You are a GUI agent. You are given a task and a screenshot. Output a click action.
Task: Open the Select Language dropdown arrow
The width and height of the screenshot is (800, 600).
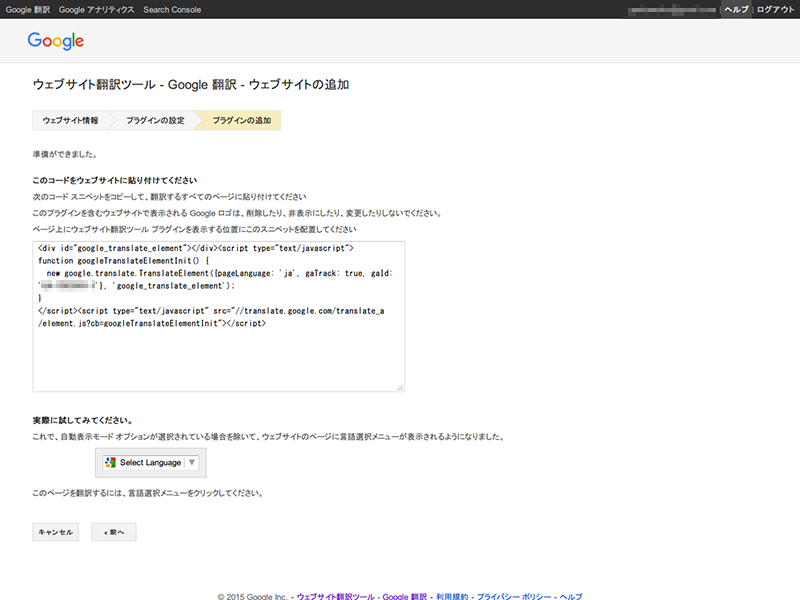(192, 462)
